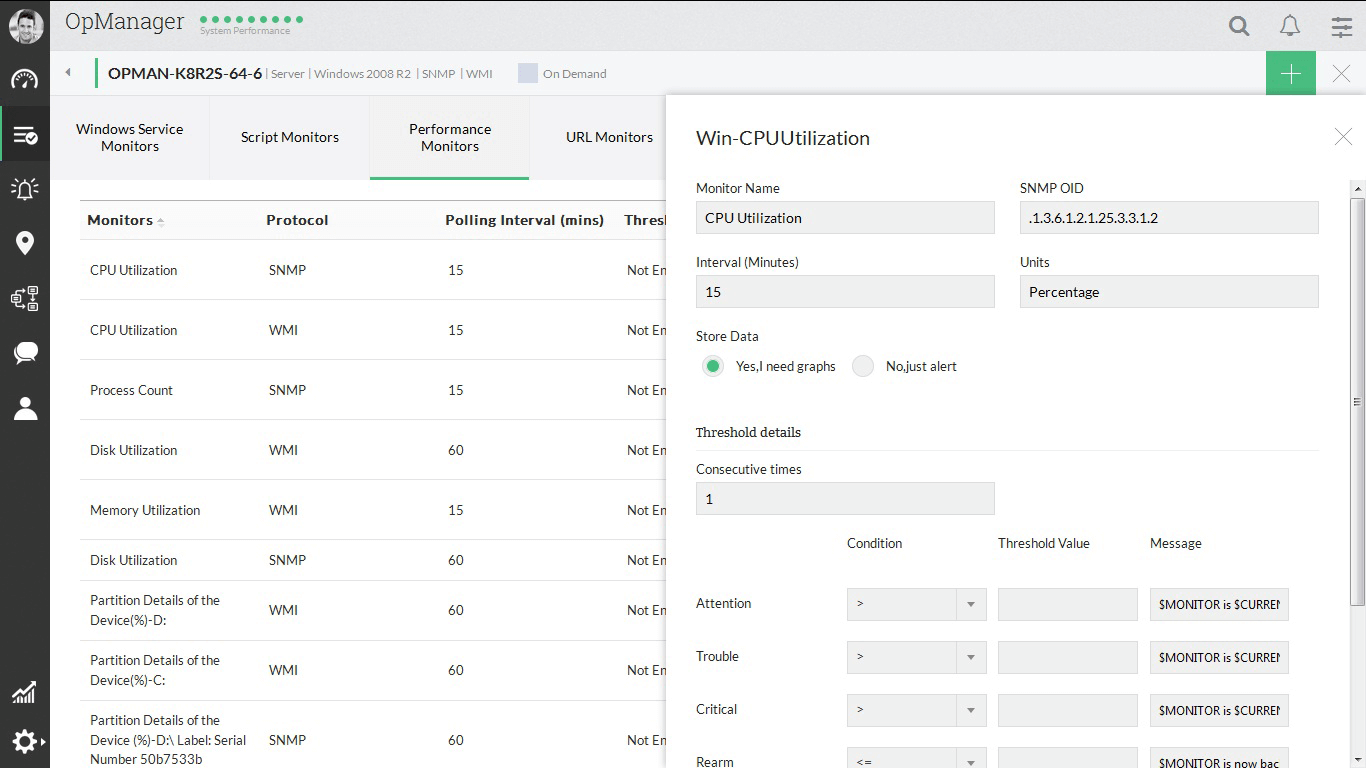Select the inventory list icon in sidebar
Viewport: 1366px width, 768px height.
pos(25,135)
